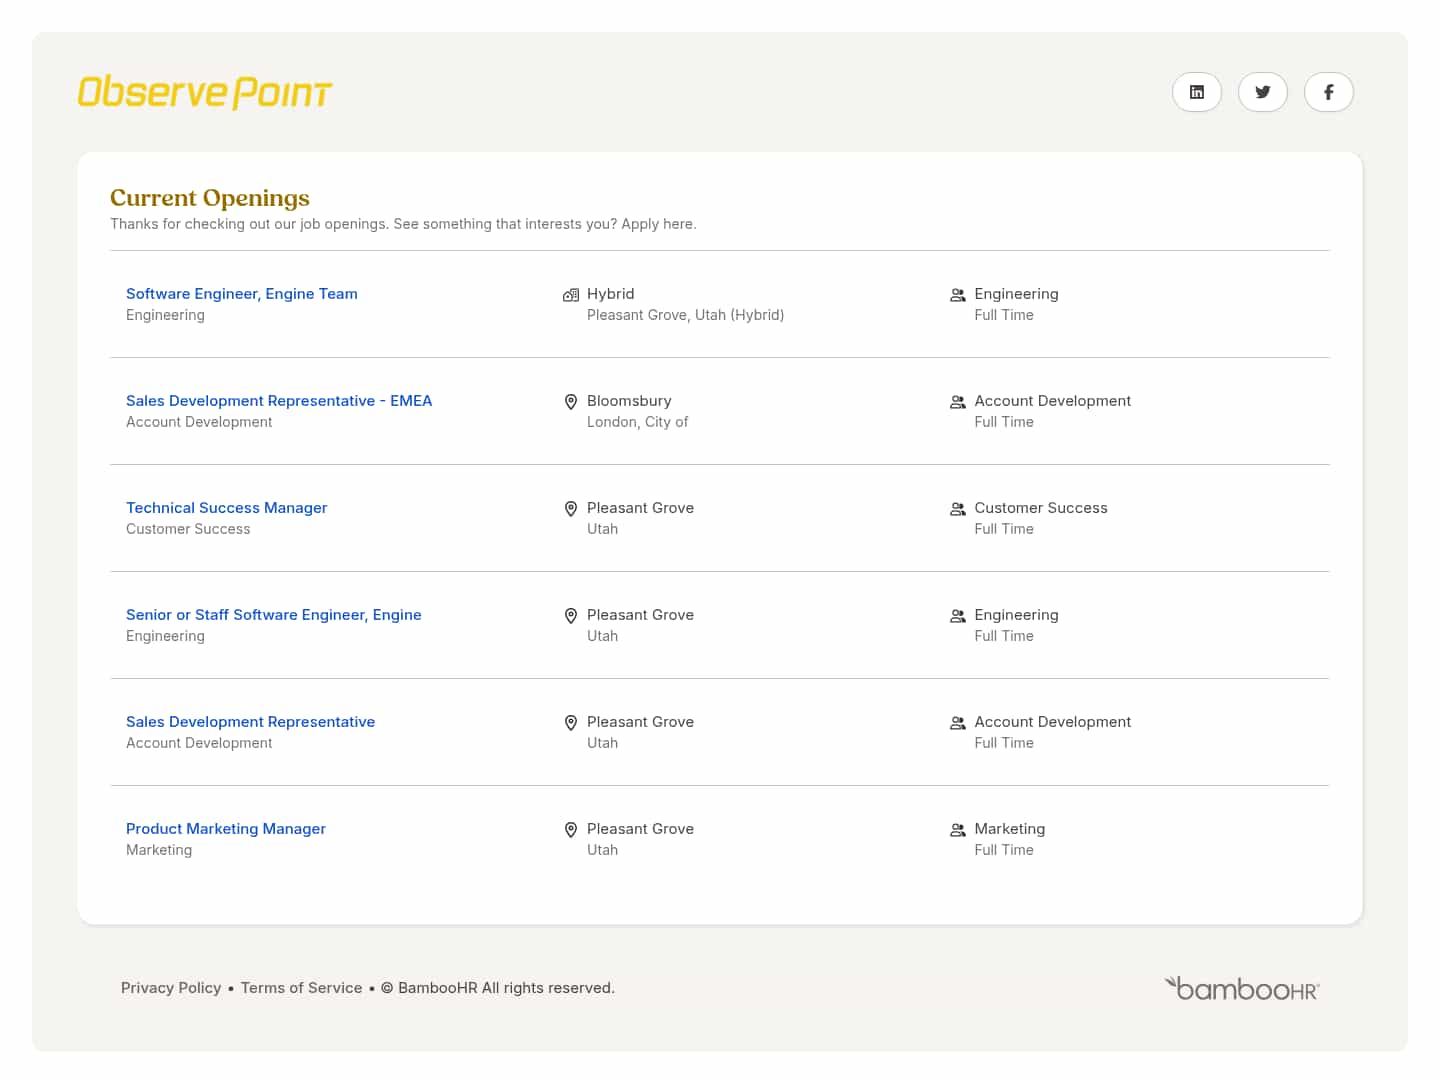Open Software Engineer, Engine Team job
Screen dimensions: 1440x1080
pyautogui.click(x=241, y=294)
